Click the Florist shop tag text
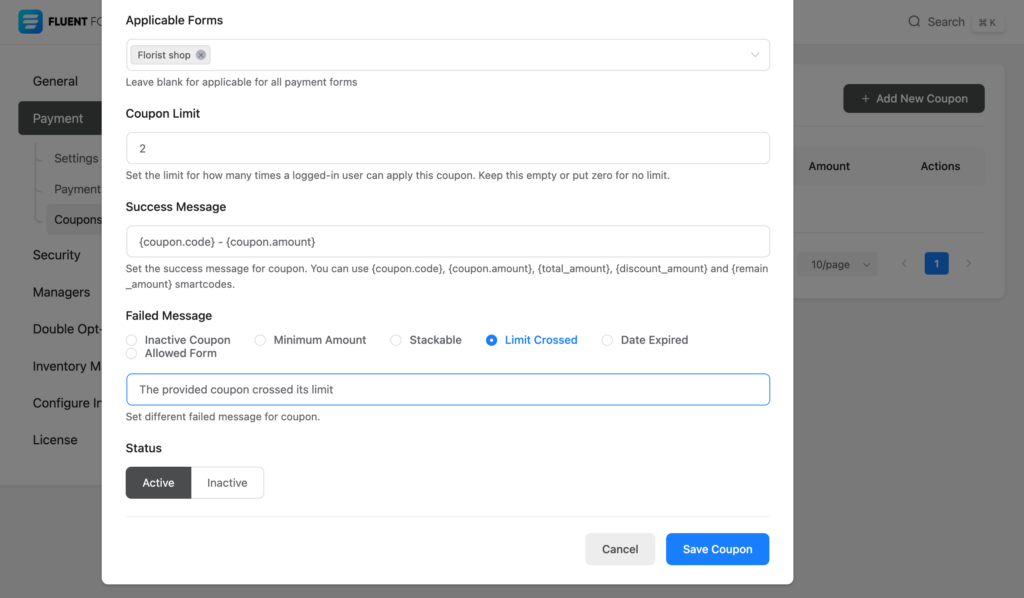1024x598 pixels. [x=163, y=55]
